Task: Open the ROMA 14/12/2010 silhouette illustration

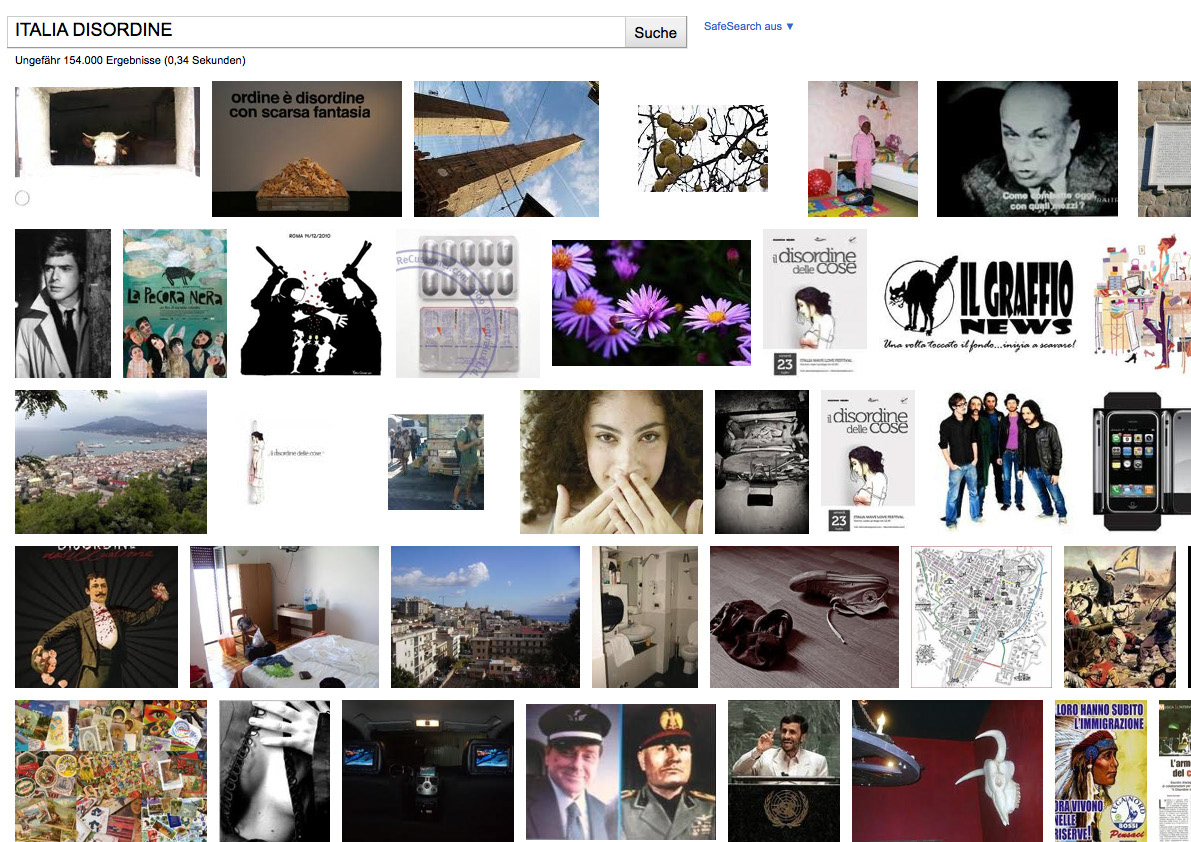Action: 311,304
